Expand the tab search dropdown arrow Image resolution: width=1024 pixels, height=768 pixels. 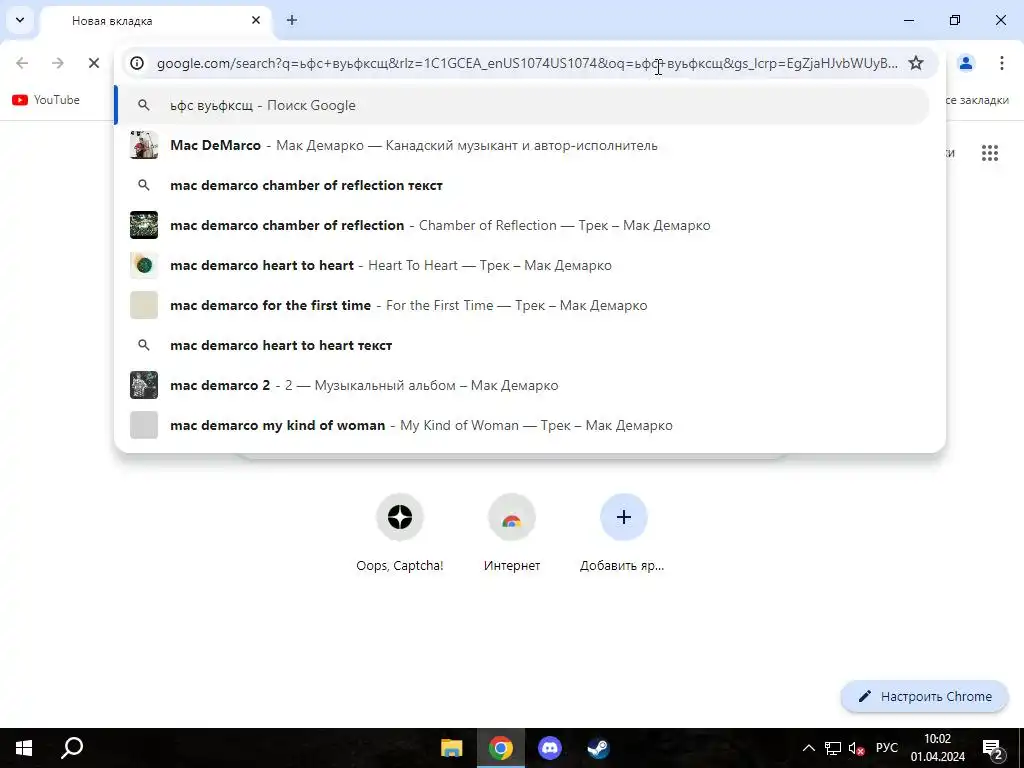(20, 20)
